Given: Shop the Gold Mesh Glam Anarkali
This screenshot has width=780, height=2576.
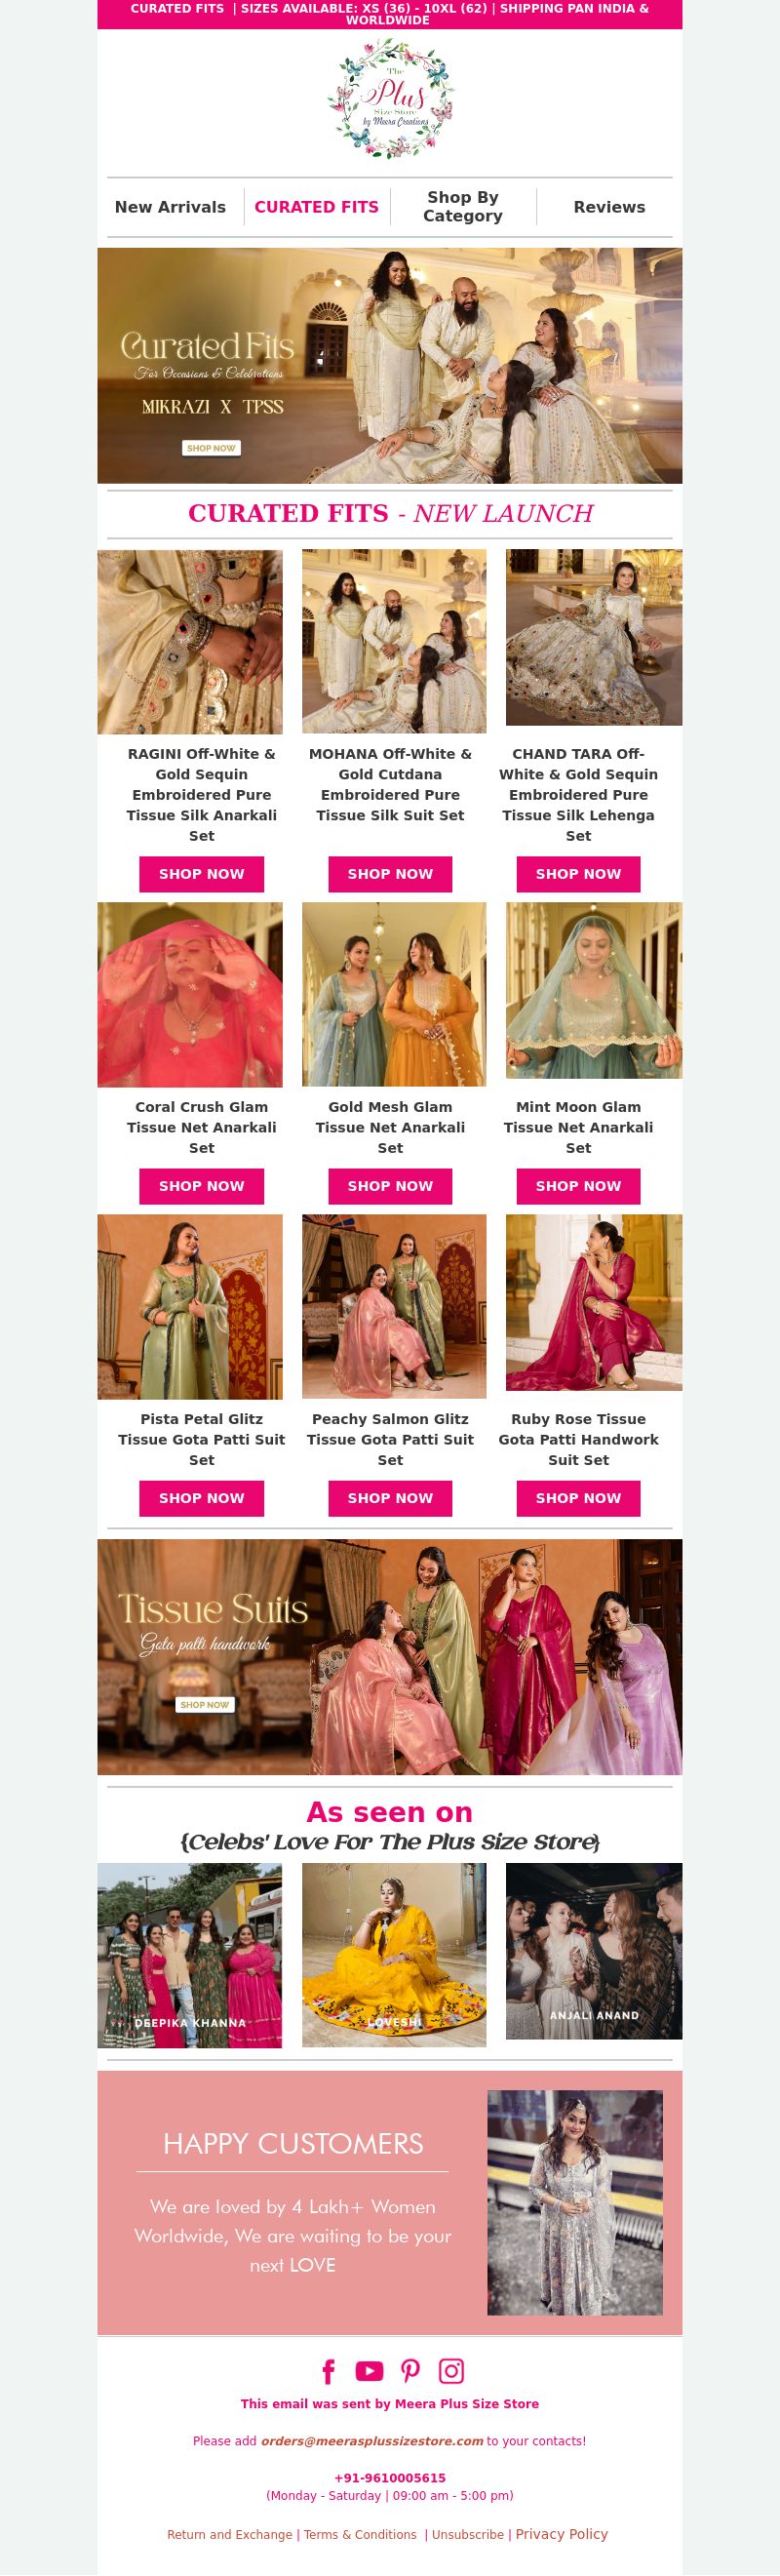Looking at the screenshot, I should click(390, 1186).
